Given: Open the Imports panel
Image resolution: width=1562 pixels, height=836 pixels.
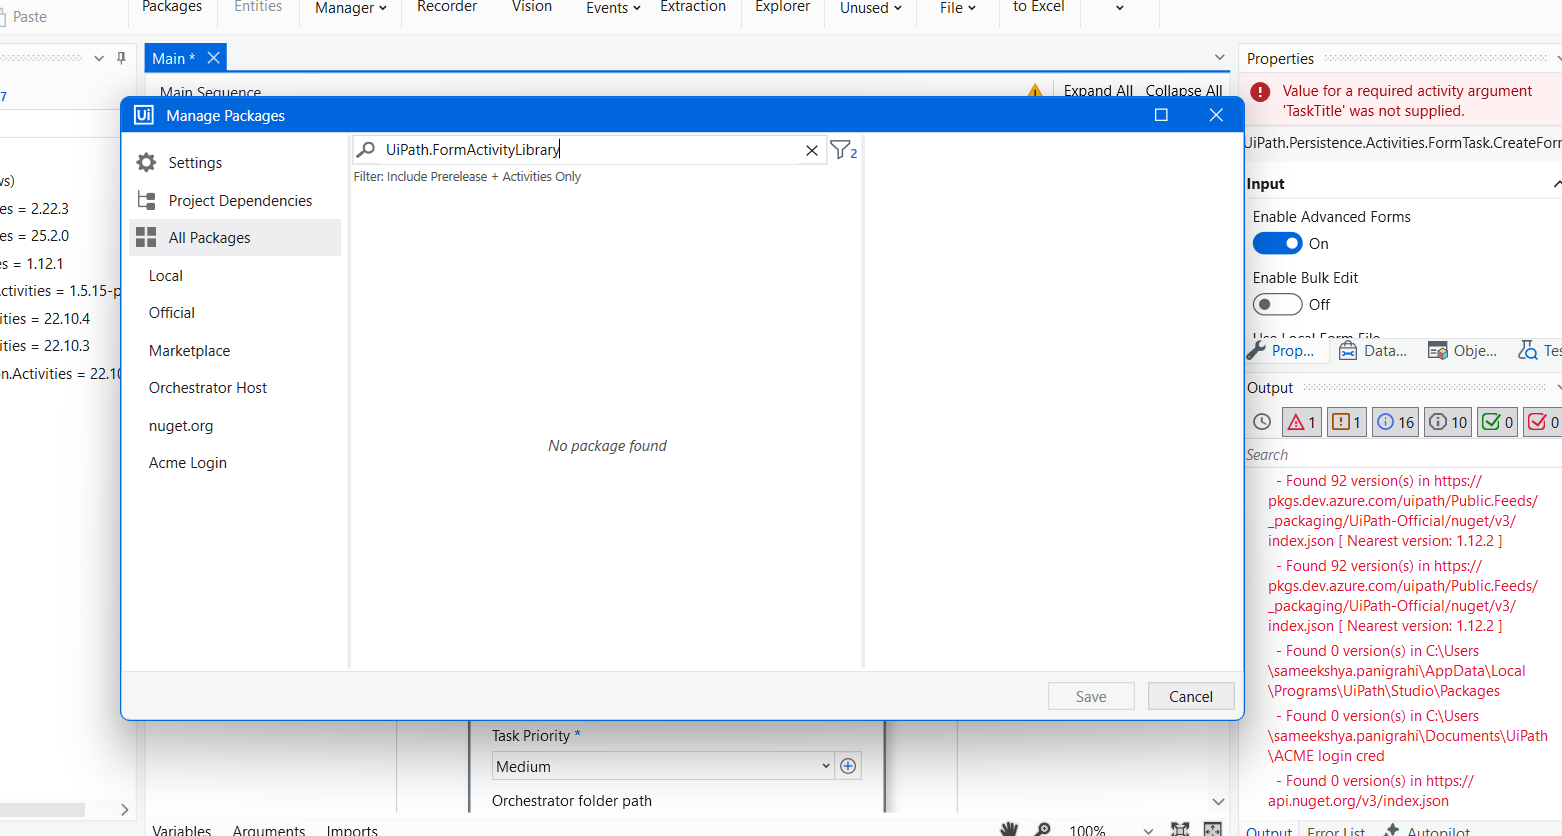Looking at the screenshot, I should (x=352, y=830).
